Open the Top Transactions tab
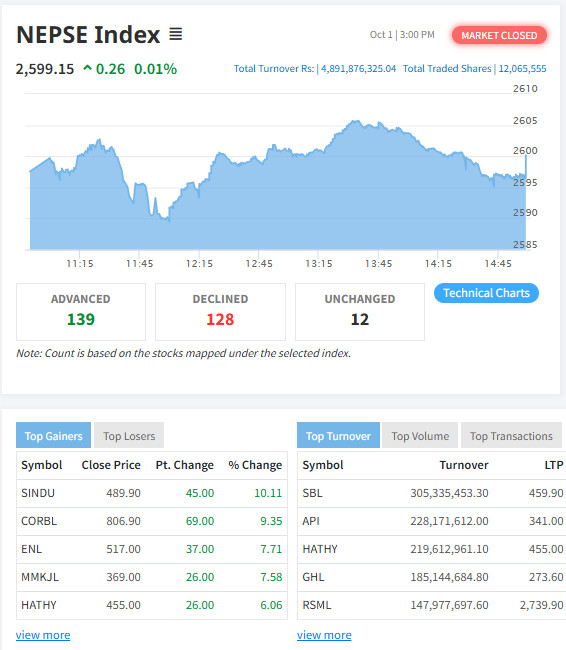The height and width of the screenshot is (650, 566). [x=511, y=436]
